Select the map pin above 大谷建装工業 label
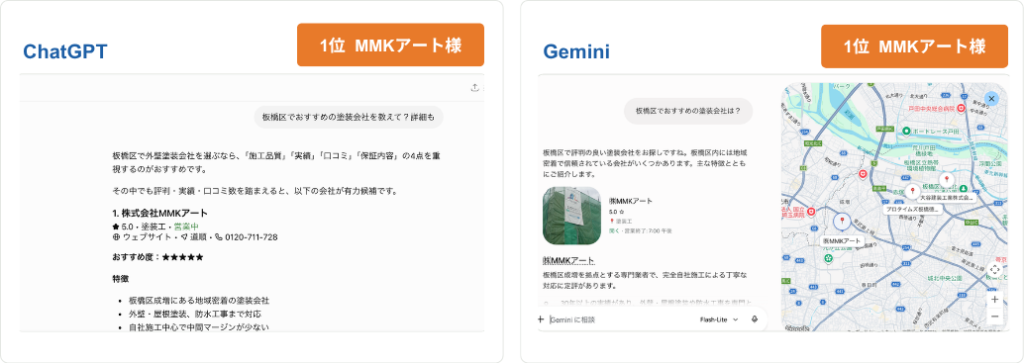This screenshot has height=364, width=1024. pyautogui.click(x=946, y=180)
